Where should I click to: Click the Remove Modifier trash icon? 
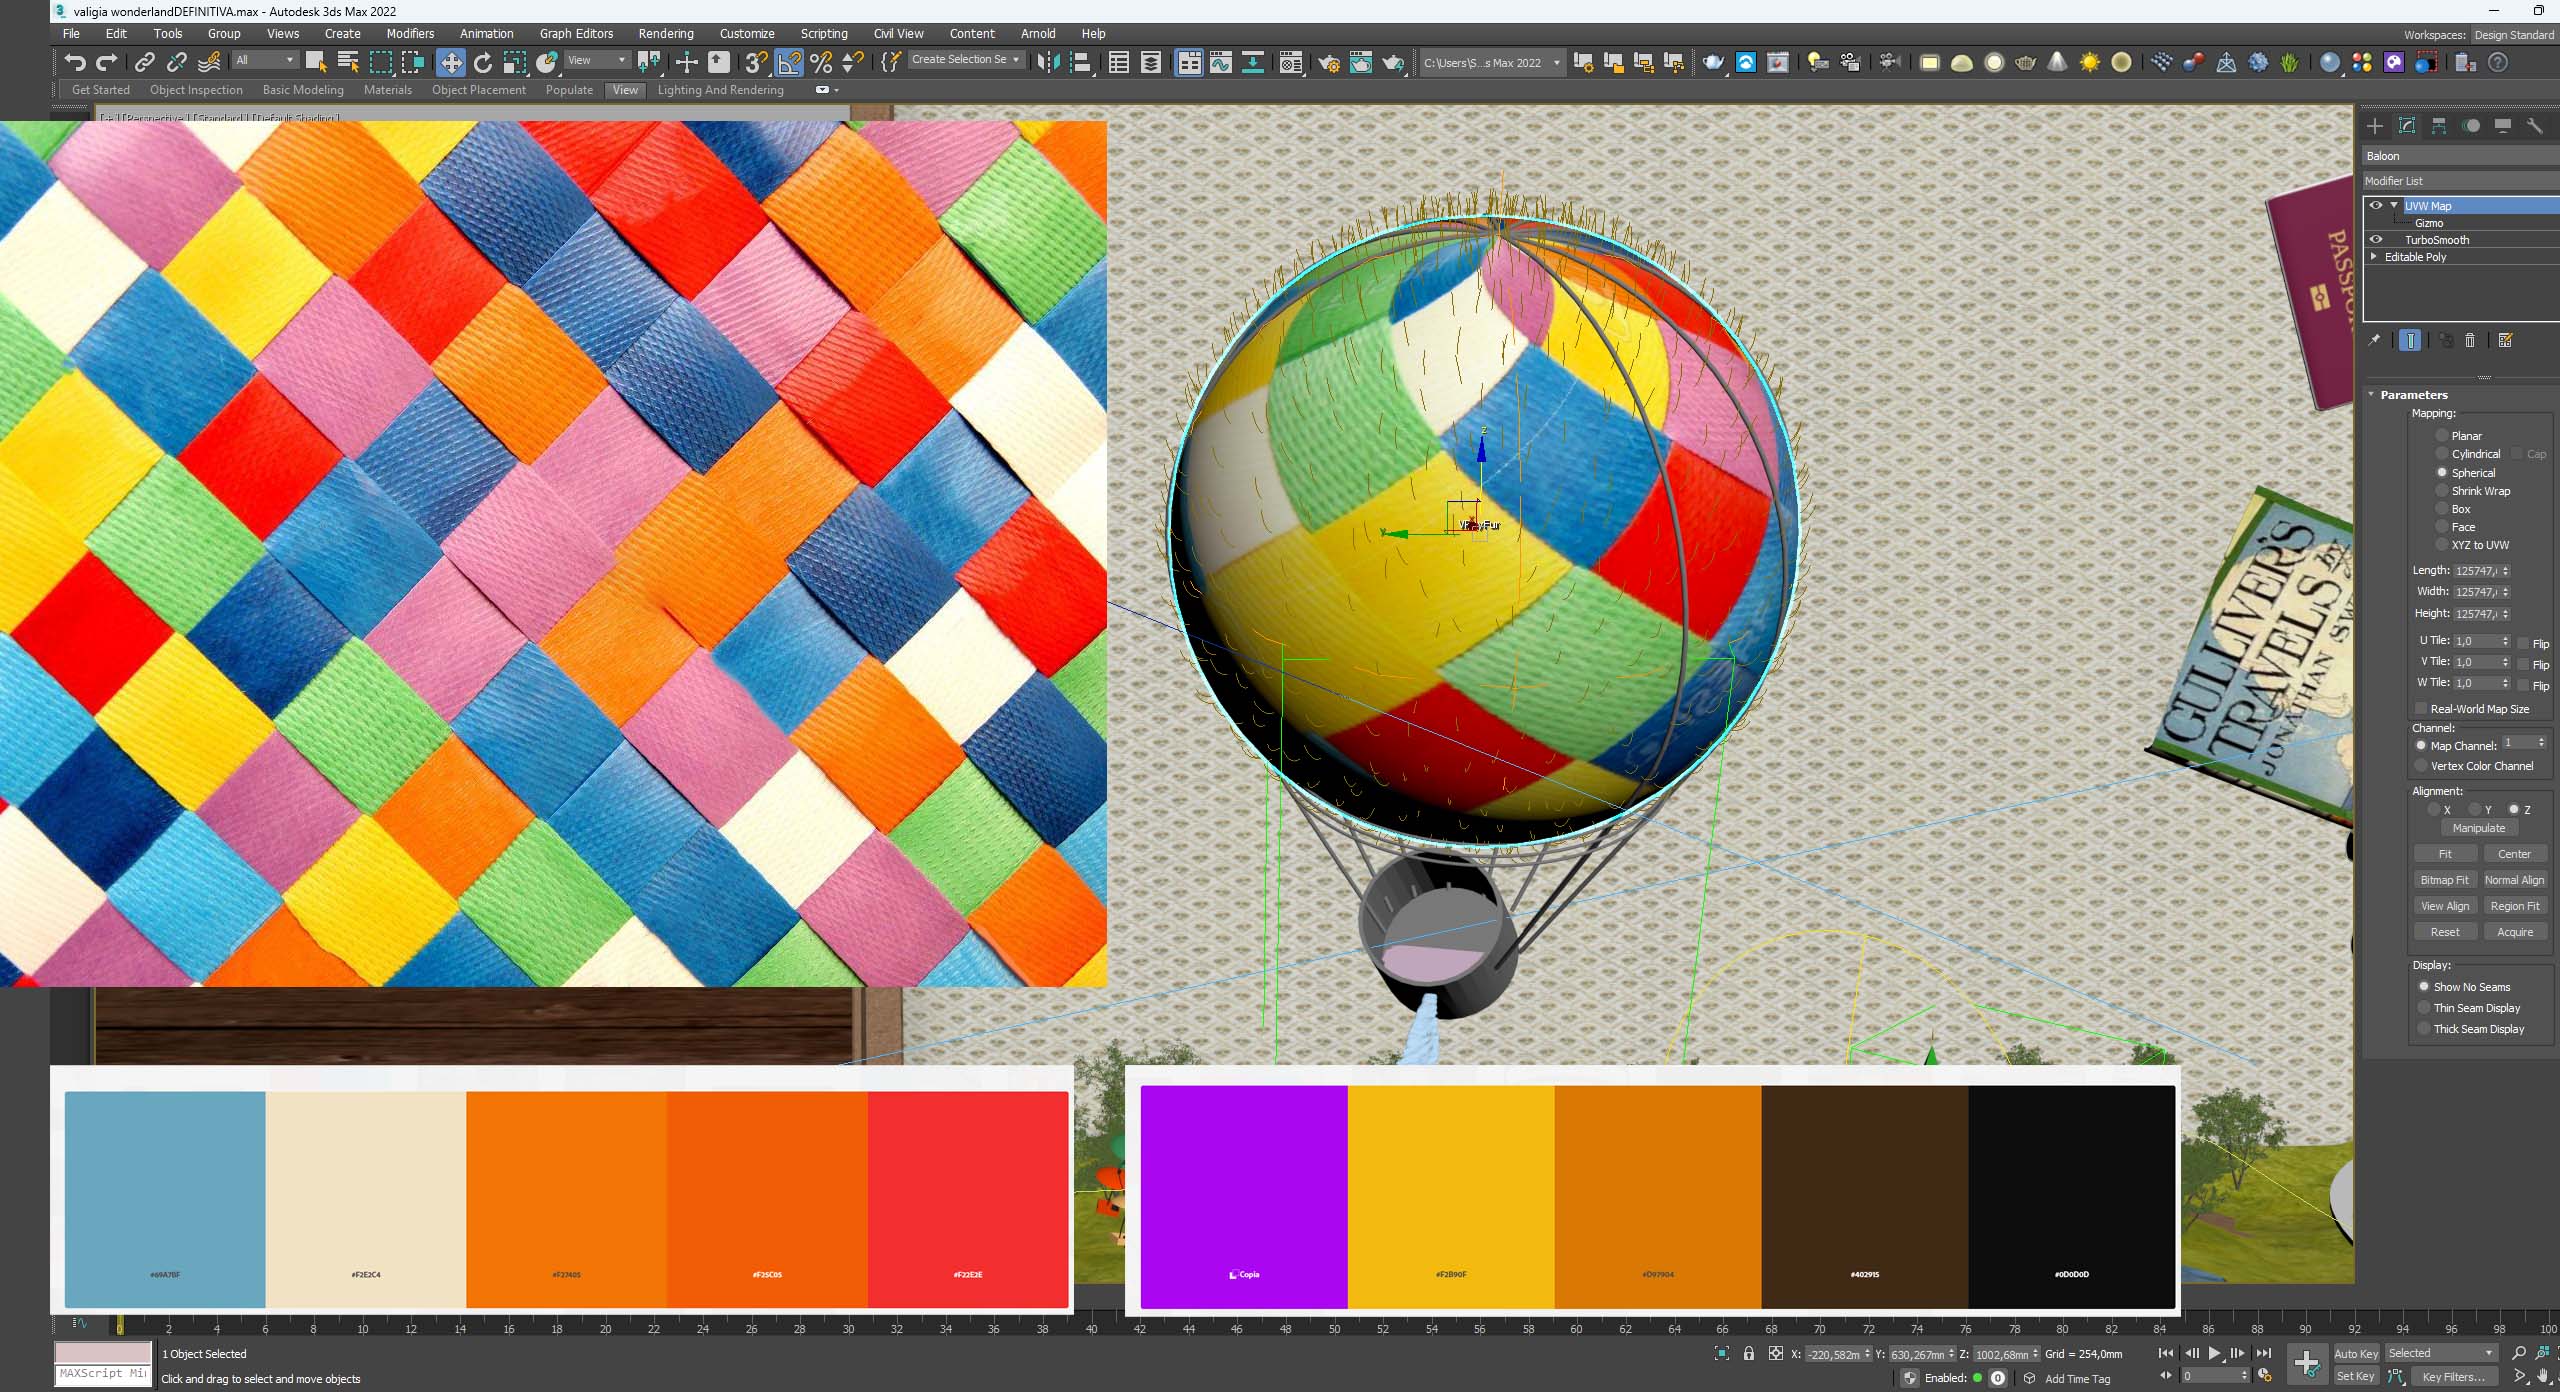tap(2470, 341)
